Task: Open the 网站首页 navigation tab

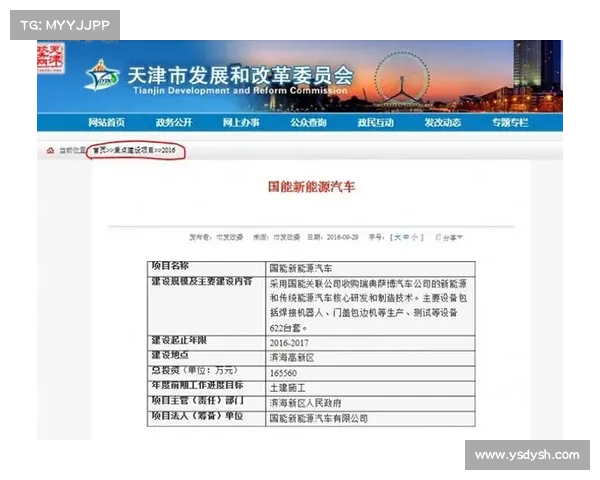Action: point(106,122)
